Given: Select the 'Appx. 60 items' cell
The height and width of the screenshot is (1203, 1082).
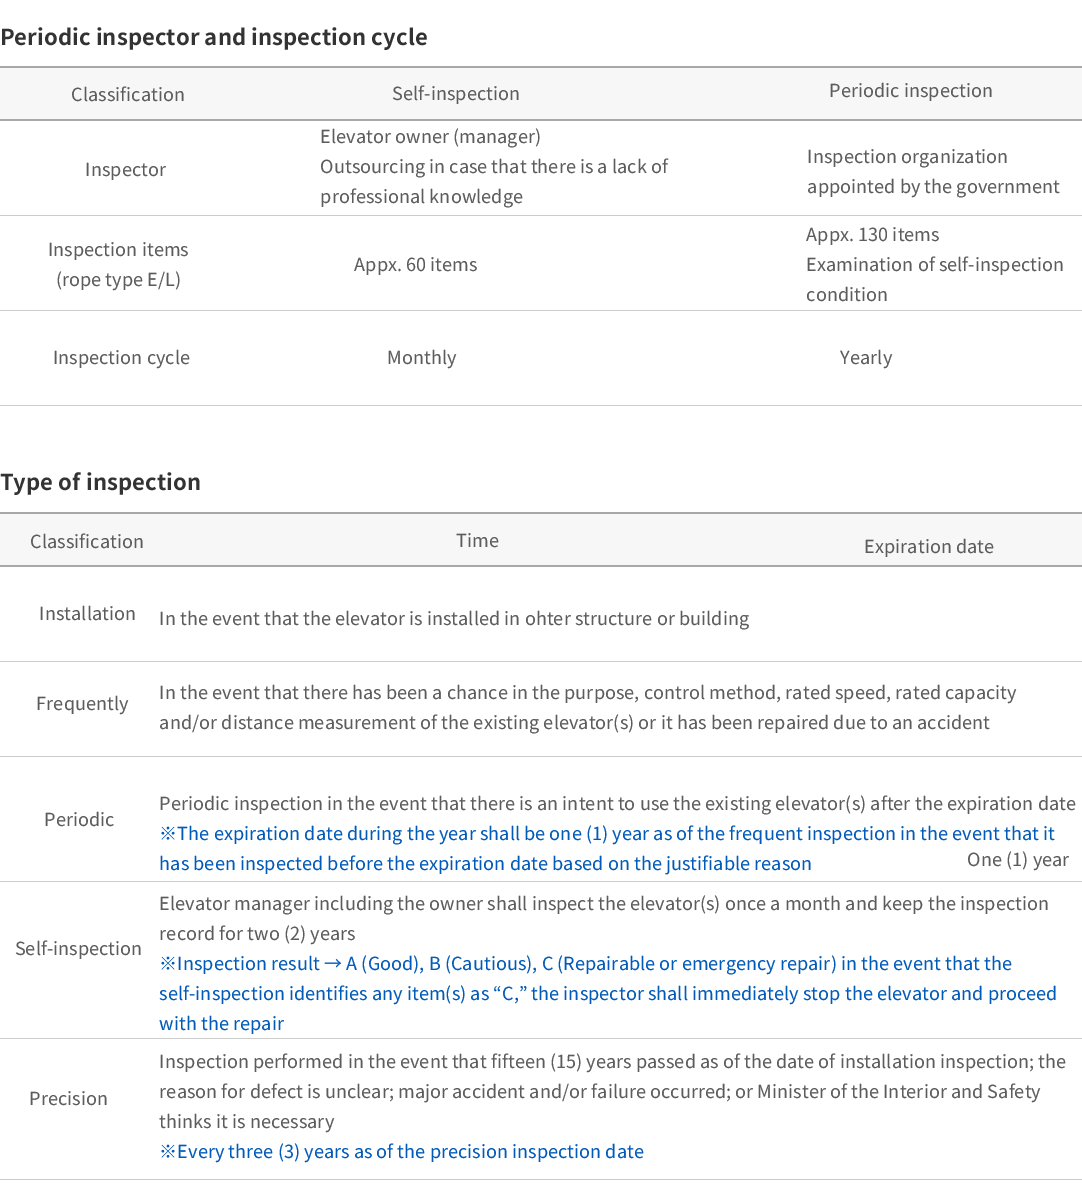Looking at the screenshot, I should coord(416,265).
